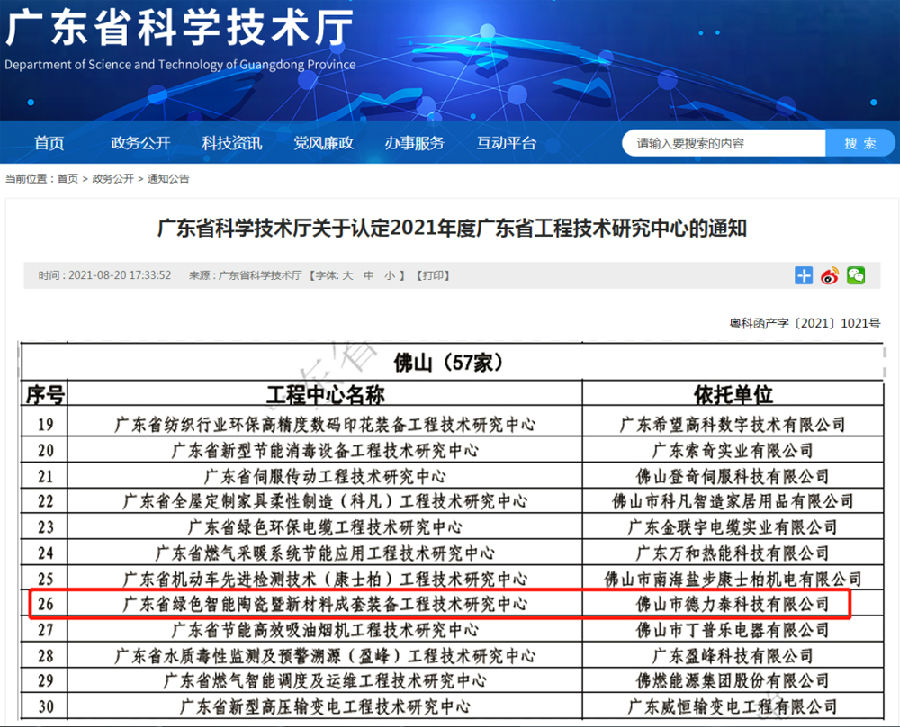Screen dimensions: 900x727
Task: Click the 政务公开 breadcrumb link
Action: click(x=113, y=179)
